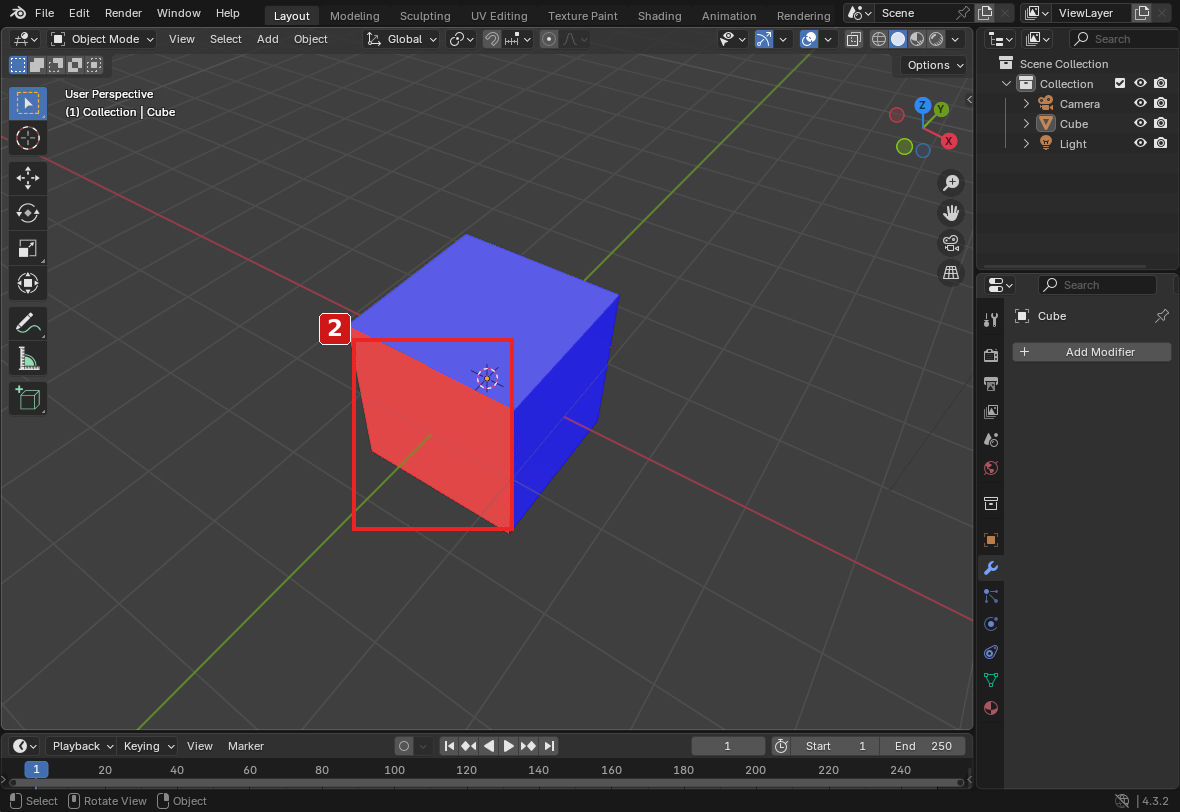Uncheck the Collection exclude checkbox
Viewport: 1180px width, 812px height.
pyautogui.click(x=1120, y=84)
